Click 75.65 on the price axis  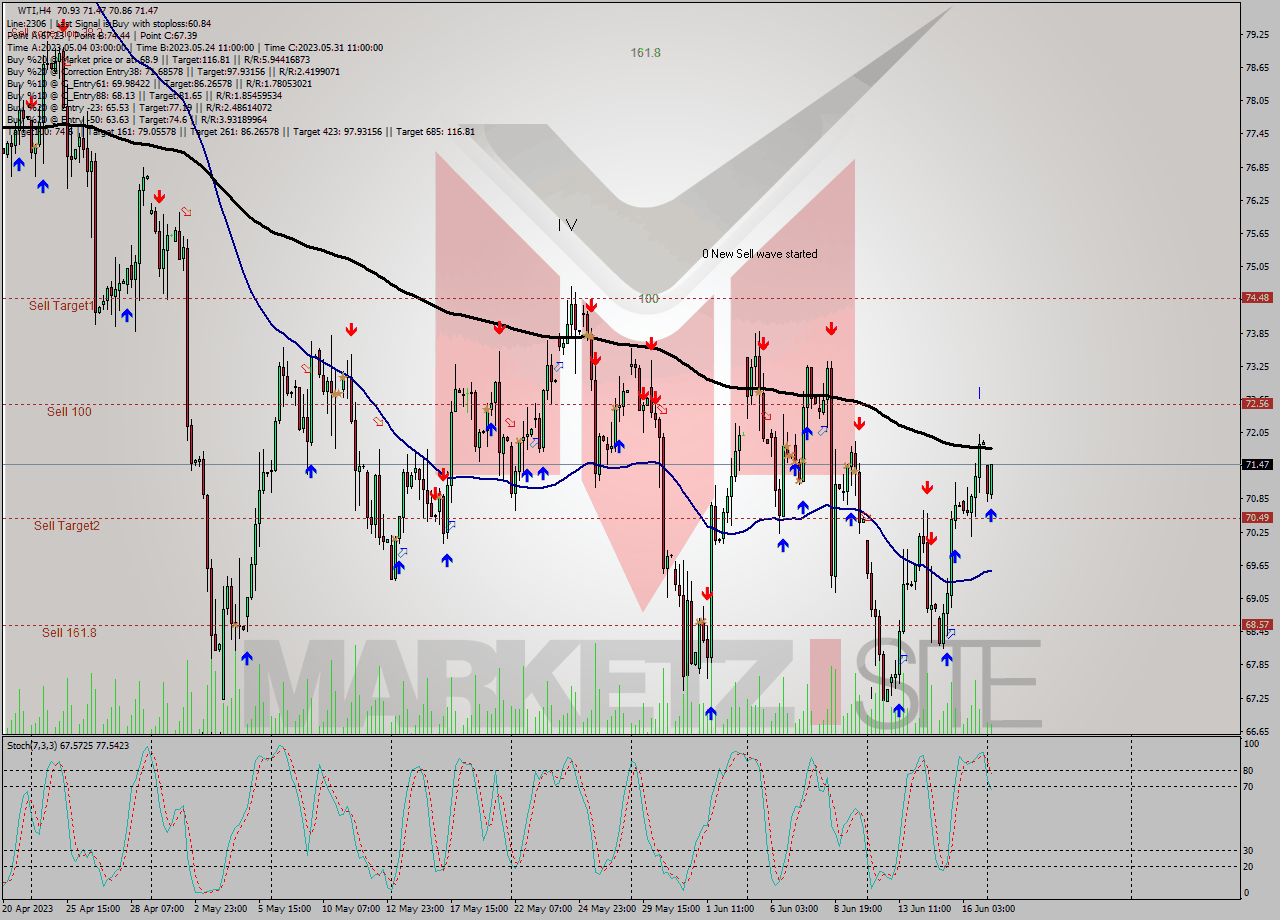pos(1257,234)
